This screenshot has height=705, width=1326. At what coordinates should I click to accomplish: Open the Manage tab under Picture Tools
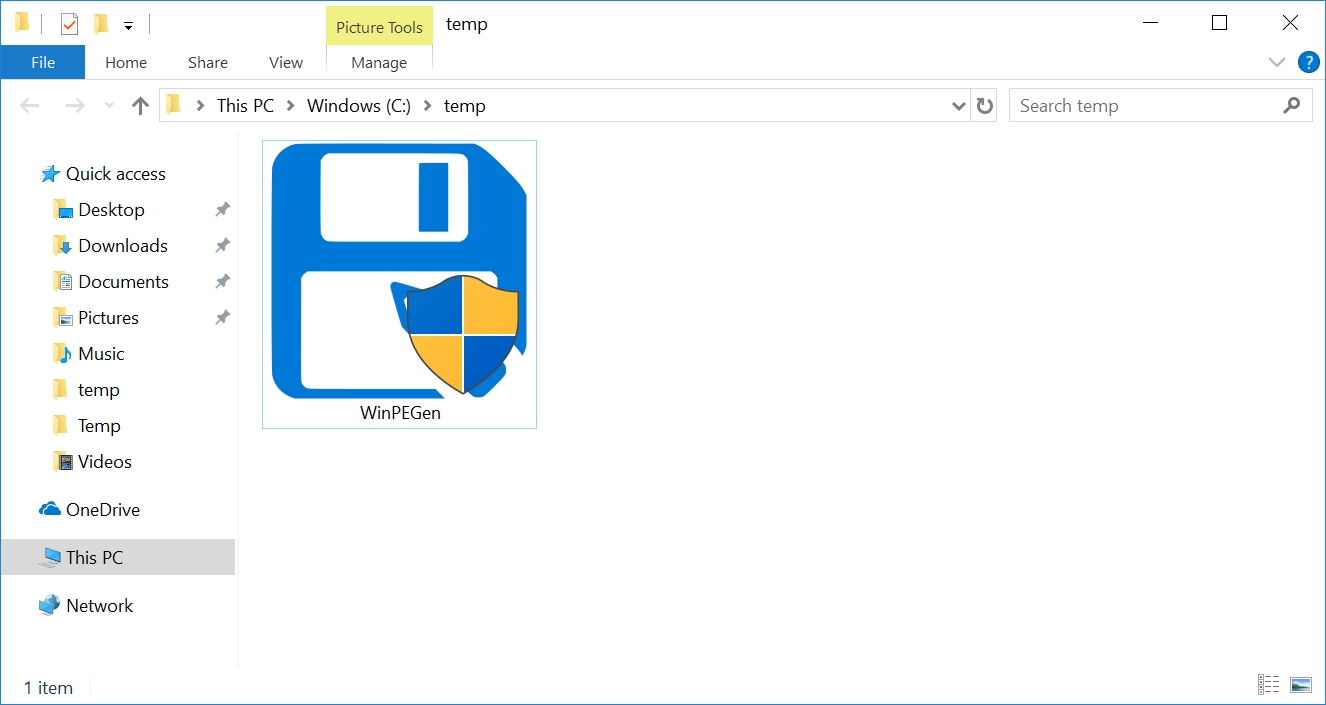coord(379,62)
